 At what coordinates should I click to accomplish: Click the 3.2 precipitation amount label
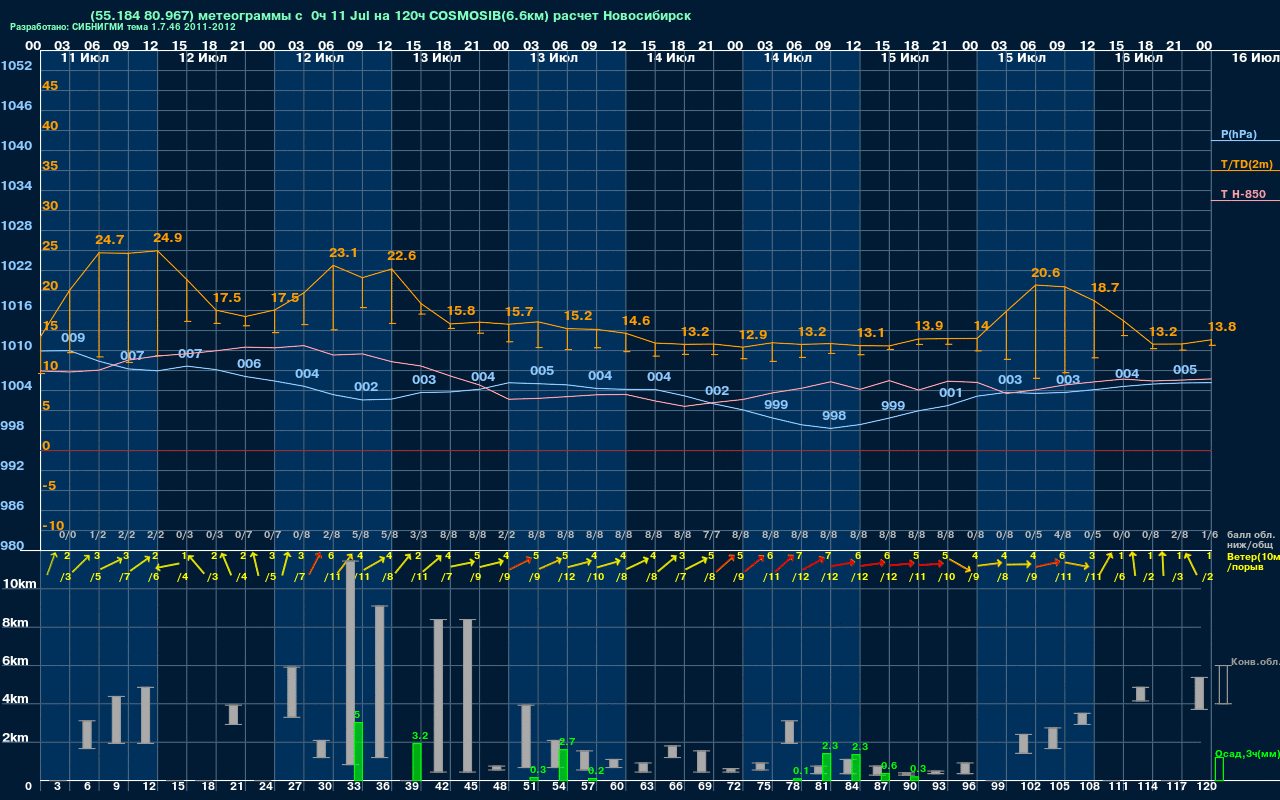[x=420, y=736]
